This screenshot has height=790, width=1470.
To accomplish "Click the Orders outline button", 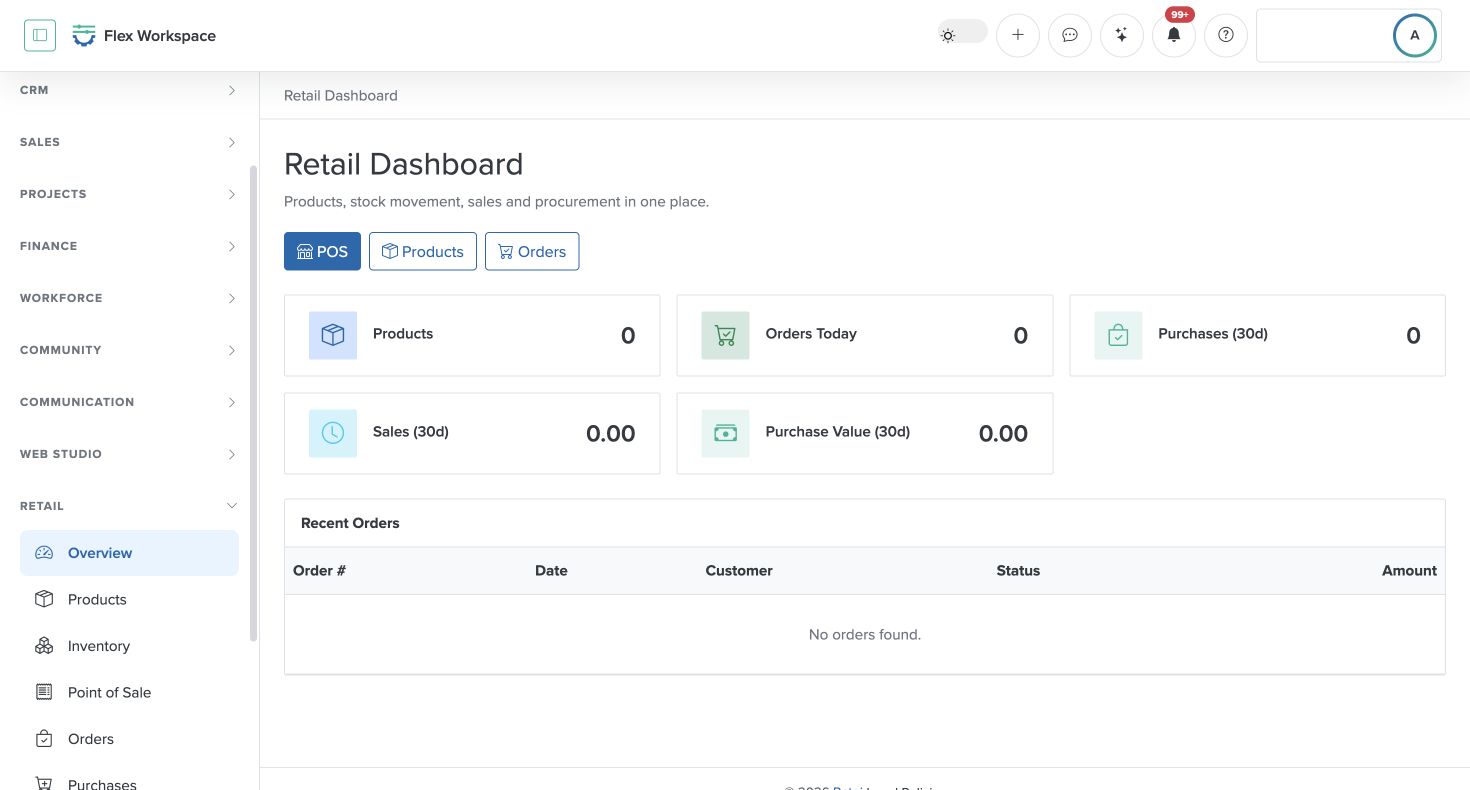I will pyautogui.click(x=532, y=252).
